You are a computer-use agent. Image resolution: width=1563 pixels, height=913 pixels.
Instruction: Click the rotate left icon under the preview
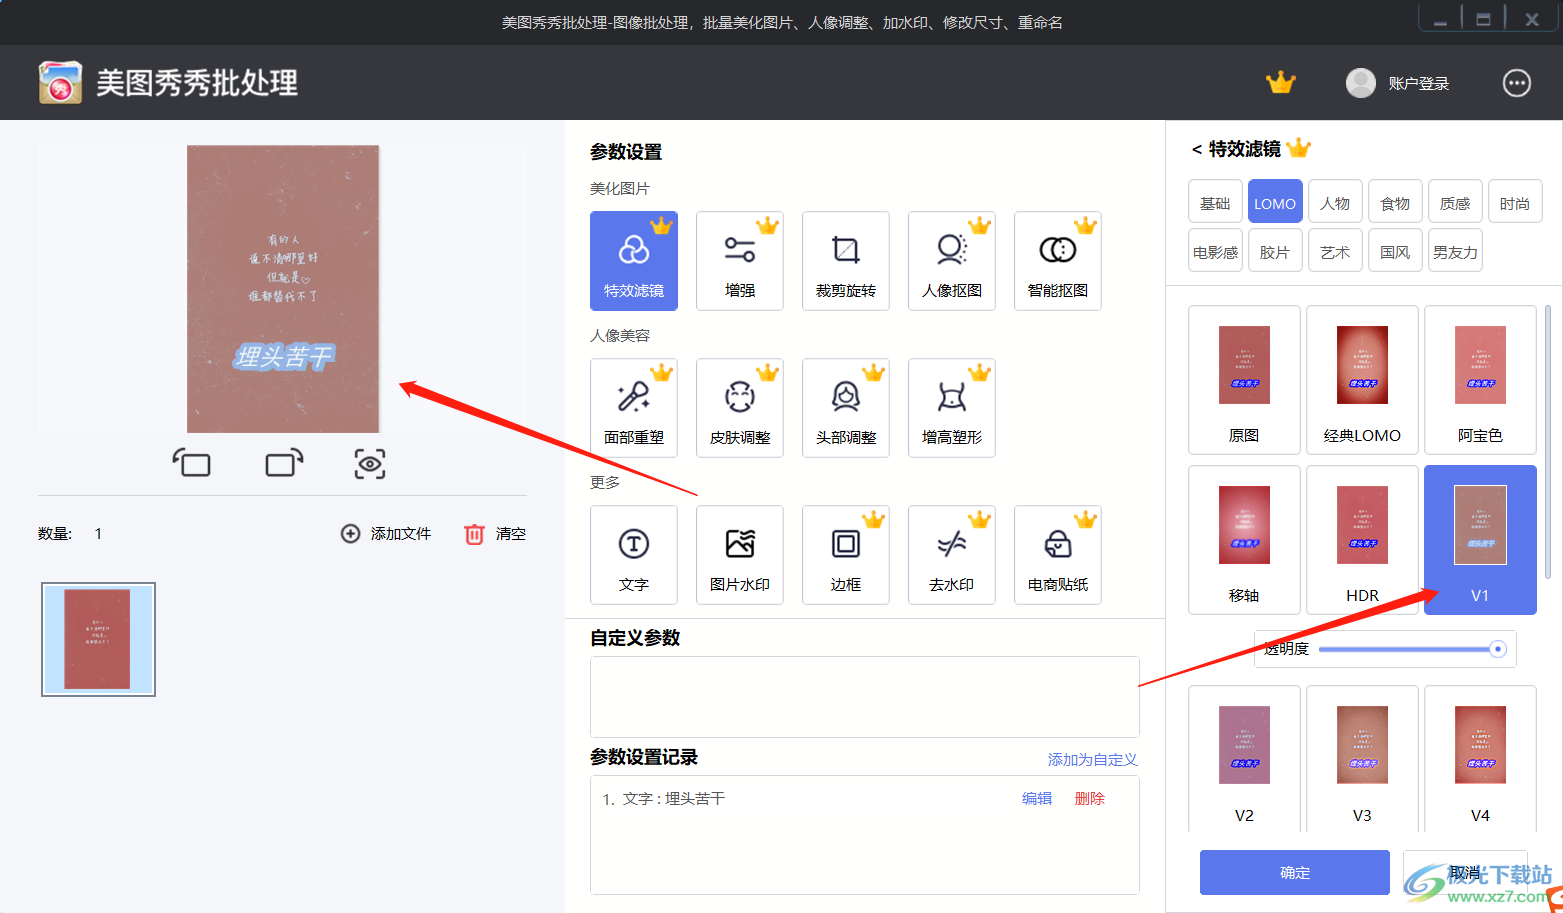pyautogui.click(x=191, y=463)
